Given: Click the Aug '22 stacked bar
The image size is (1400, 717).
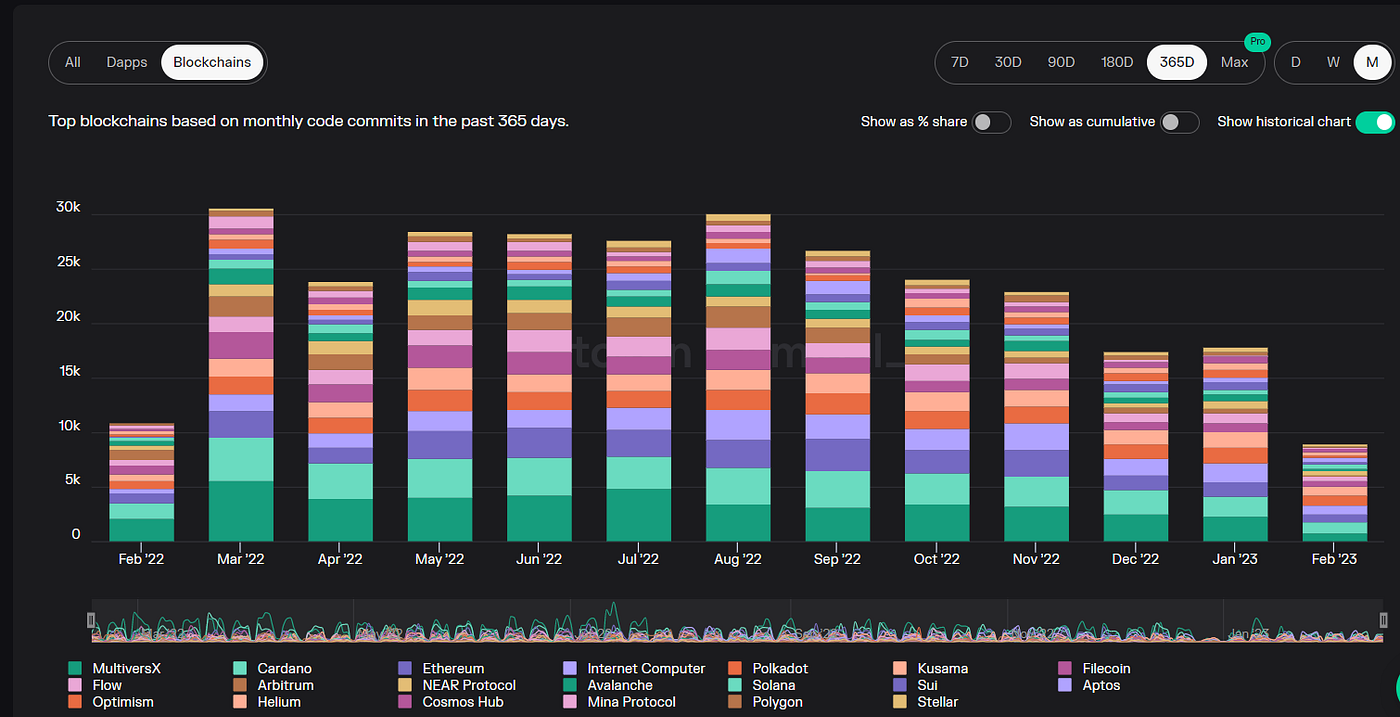Looking at the screenshot, I should [738, 378].
